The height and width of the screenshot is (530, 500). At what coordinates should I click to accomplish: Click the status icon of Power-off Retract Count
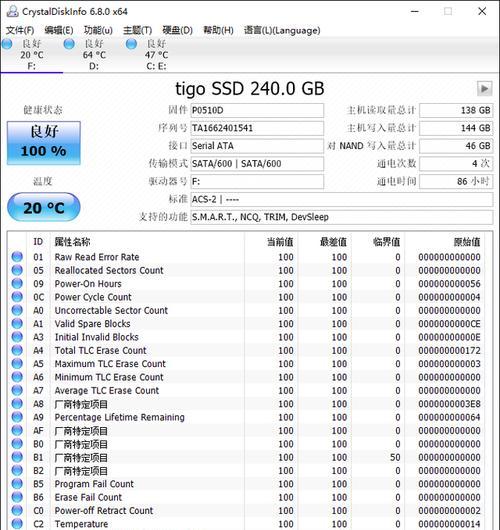[x=17, y=510]
